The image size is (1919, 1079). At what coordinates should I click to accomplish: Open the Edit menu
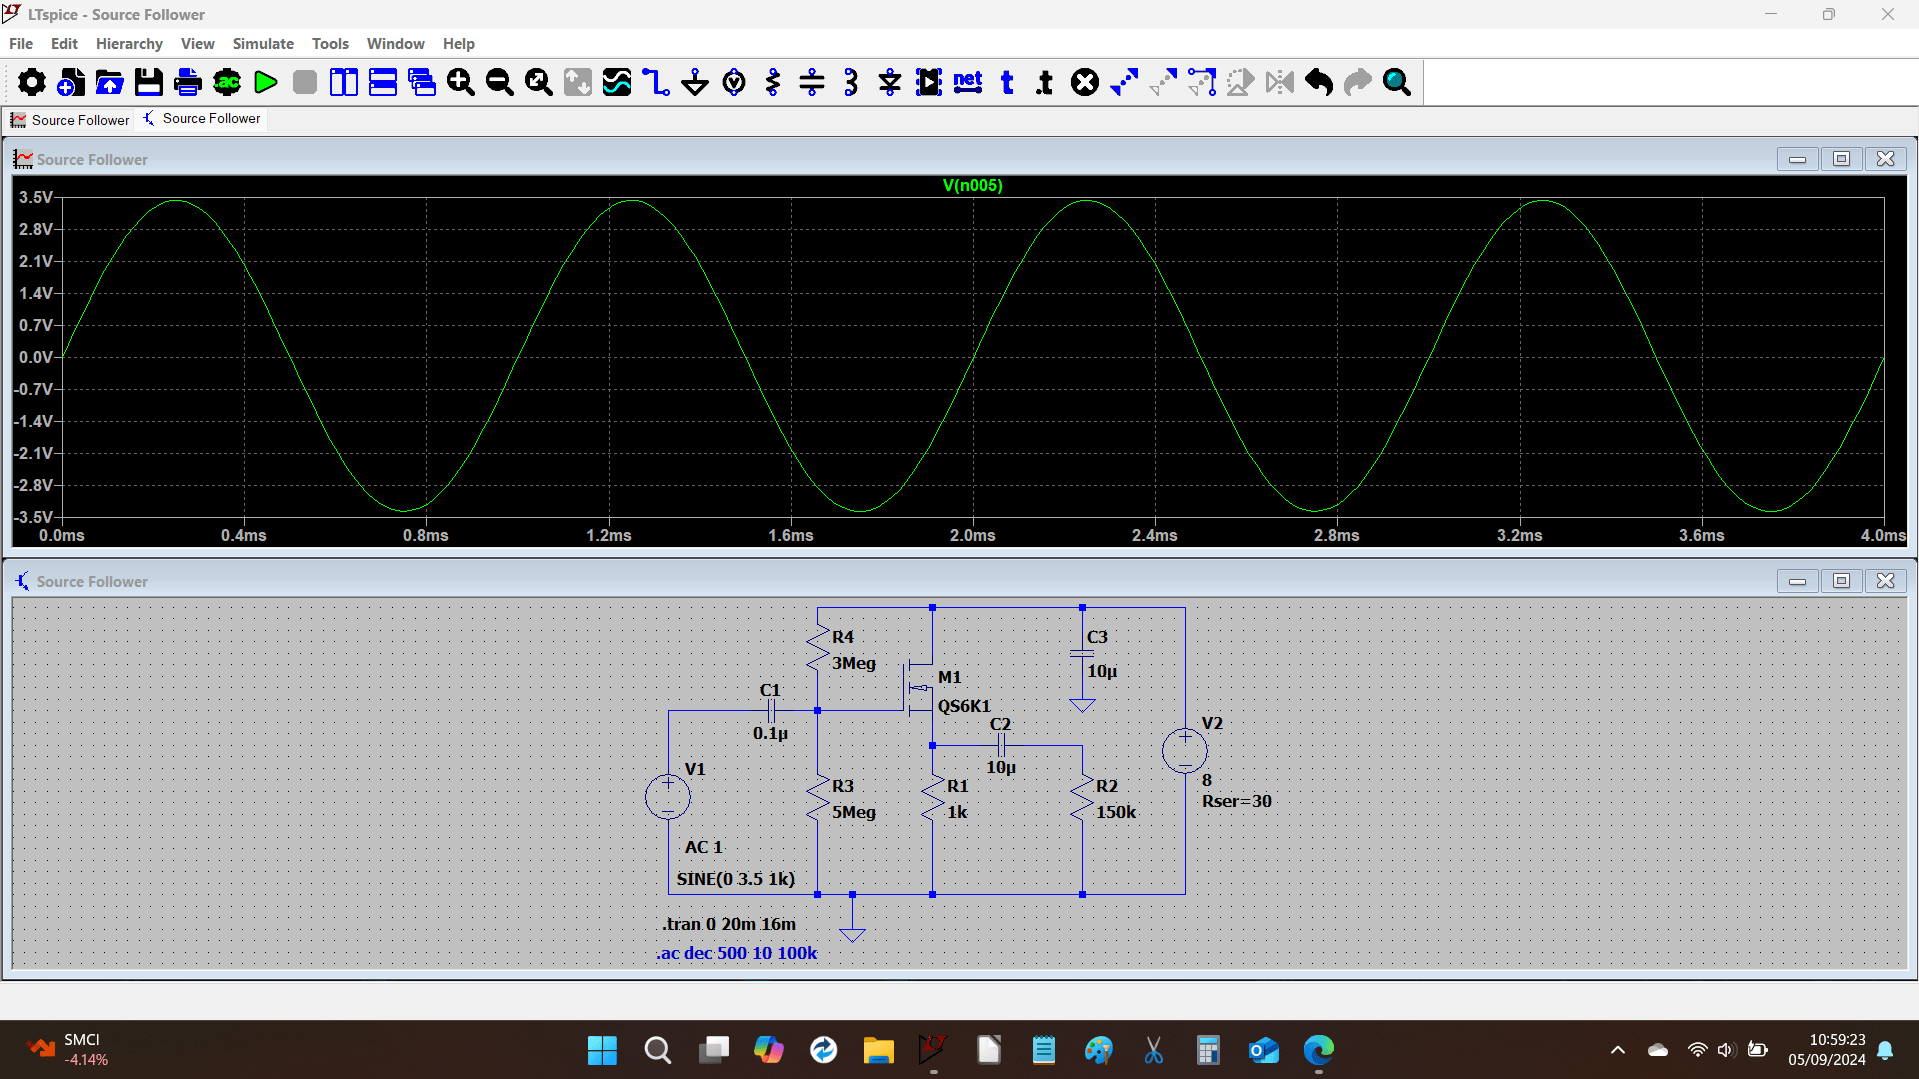pos(64,44)
